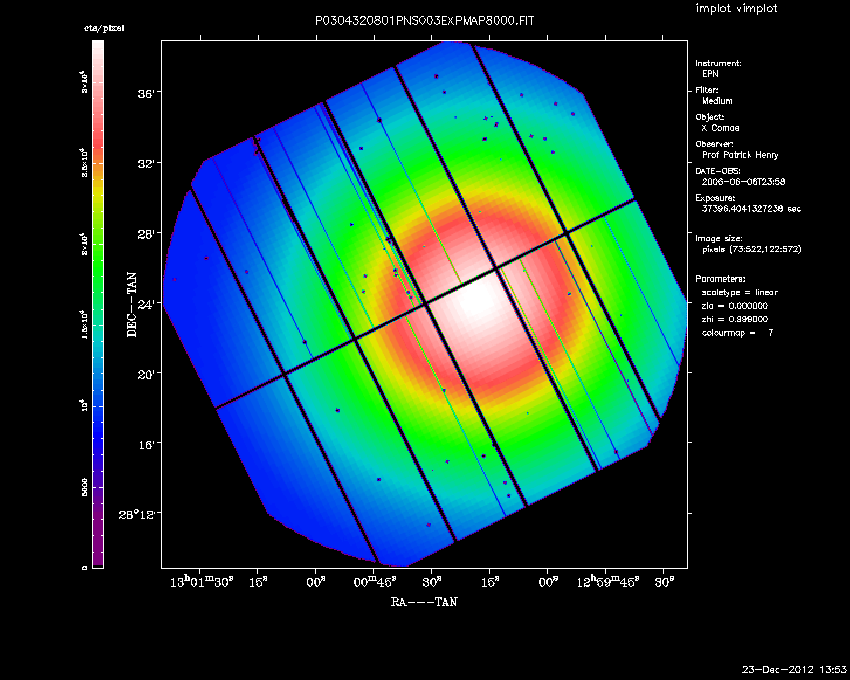This screenshot has width=850, height=680.
Task: Click the declination tick label 28°12'
Action: tap(137, 514)
